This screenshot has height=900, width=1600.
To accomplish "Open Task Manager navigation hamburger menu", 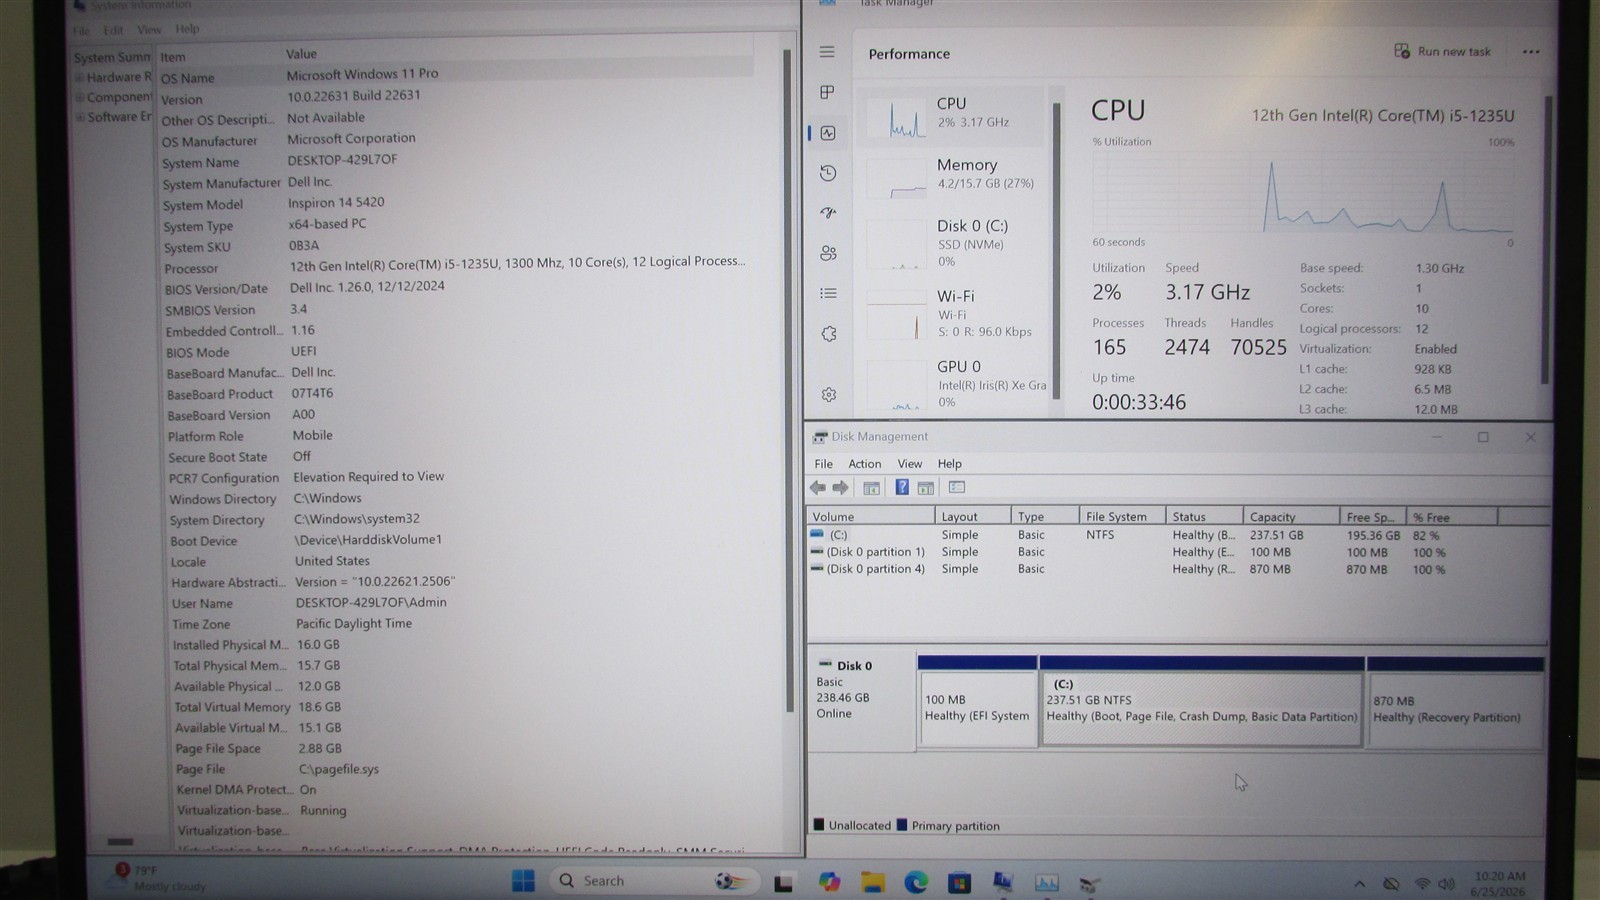I will pyautogui.click(x=827, y=52).
